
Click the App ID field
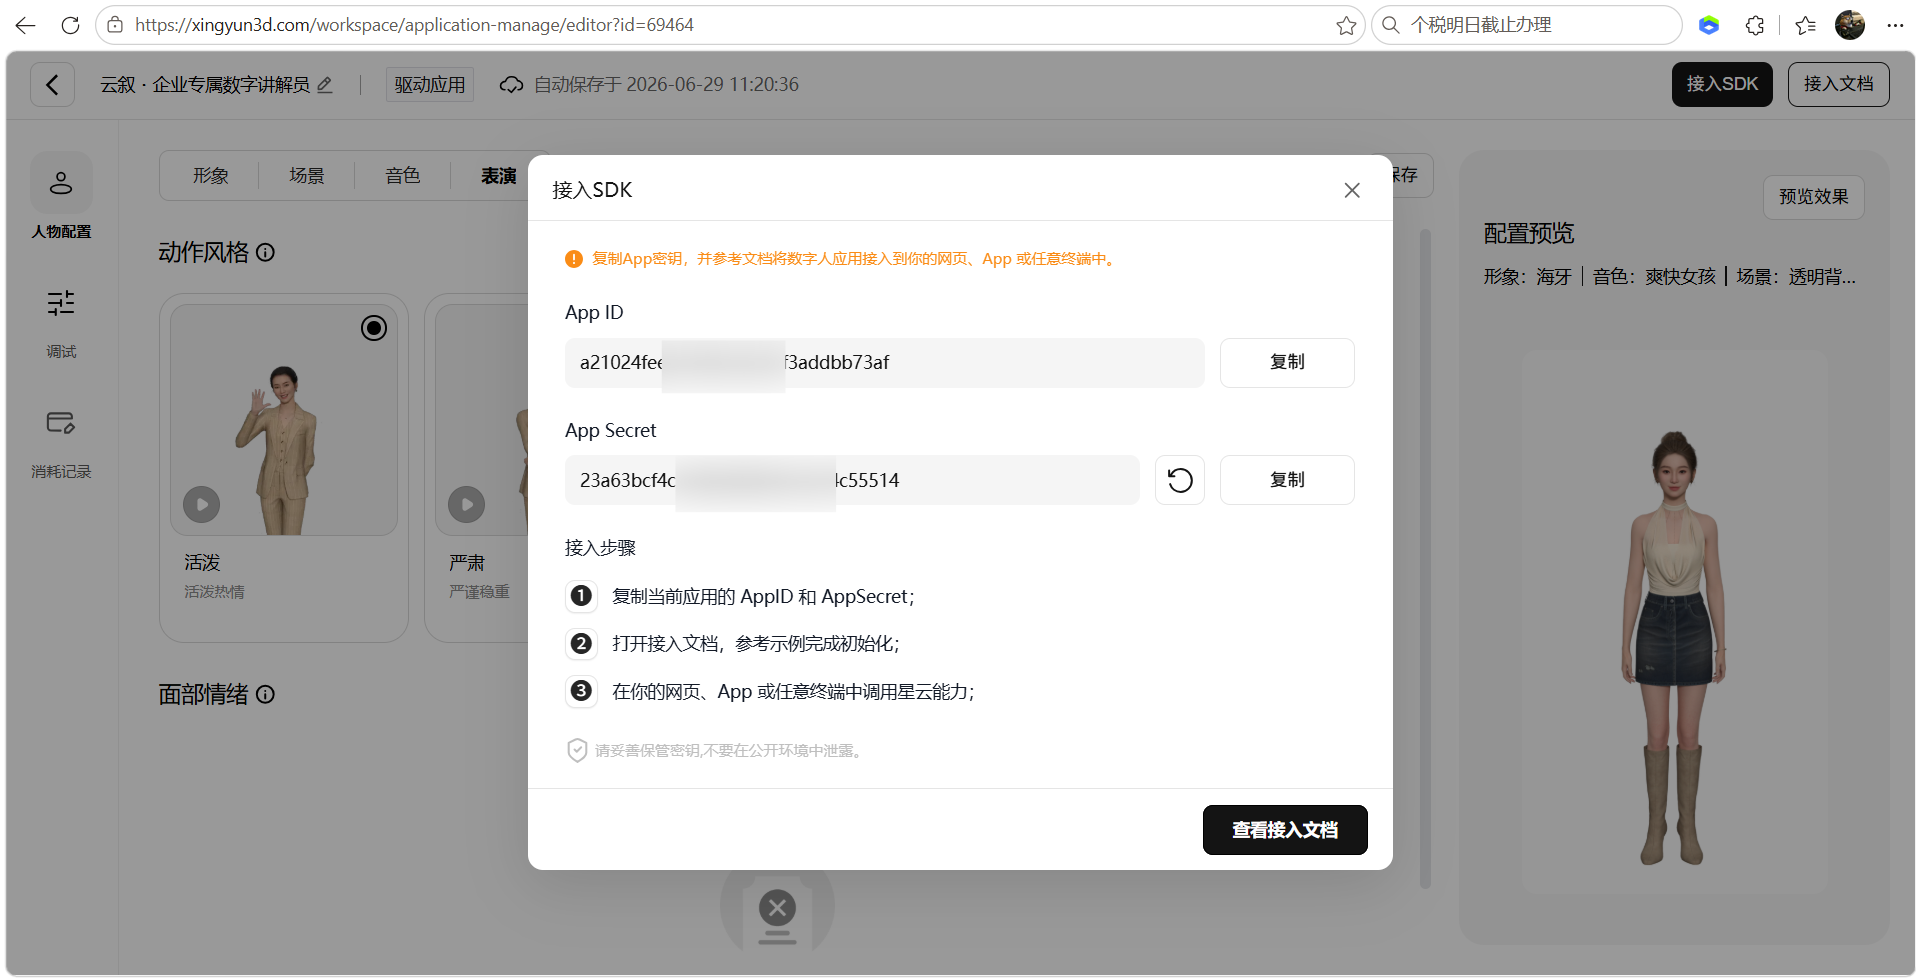884,362
